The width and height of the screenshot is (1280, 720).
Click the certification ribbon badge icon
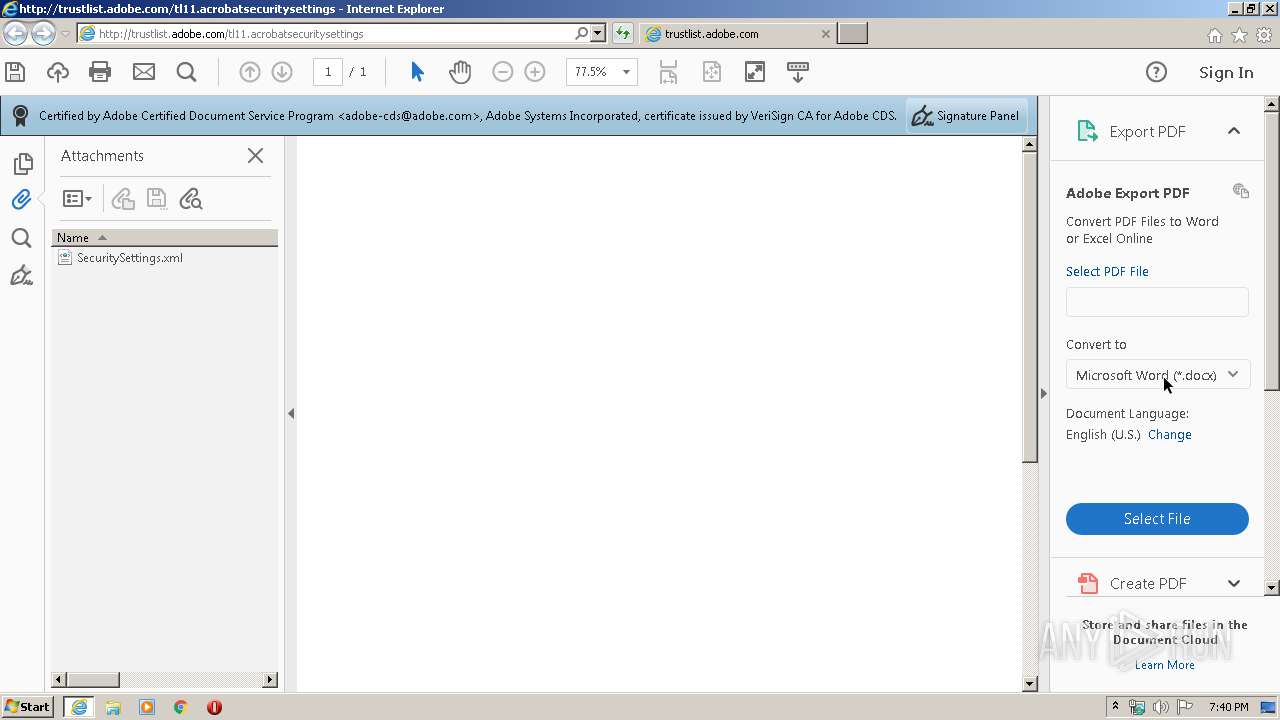point(19,116)
